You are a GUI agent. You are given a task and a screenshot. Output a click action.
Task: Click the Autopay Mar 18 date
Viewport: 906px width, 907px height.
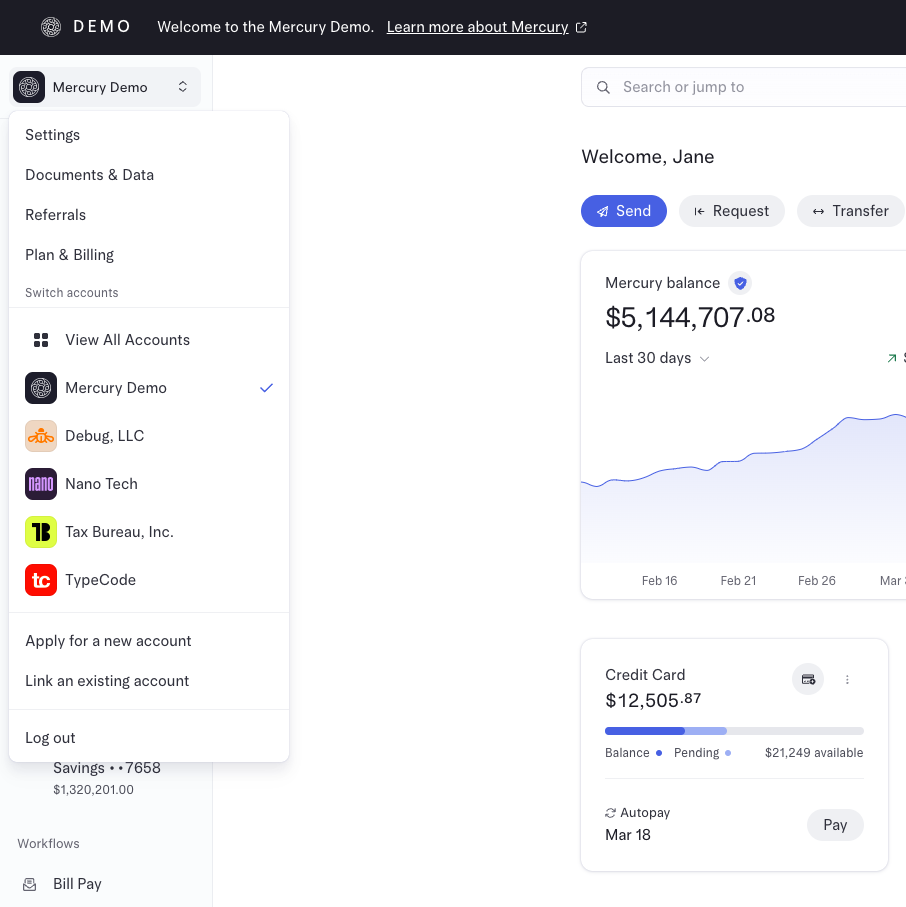(628, 835)
